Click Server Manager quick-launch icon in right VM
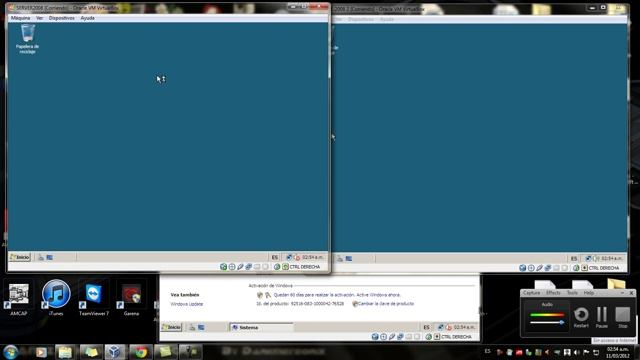640x360 pixels. (x=340, y=258)
